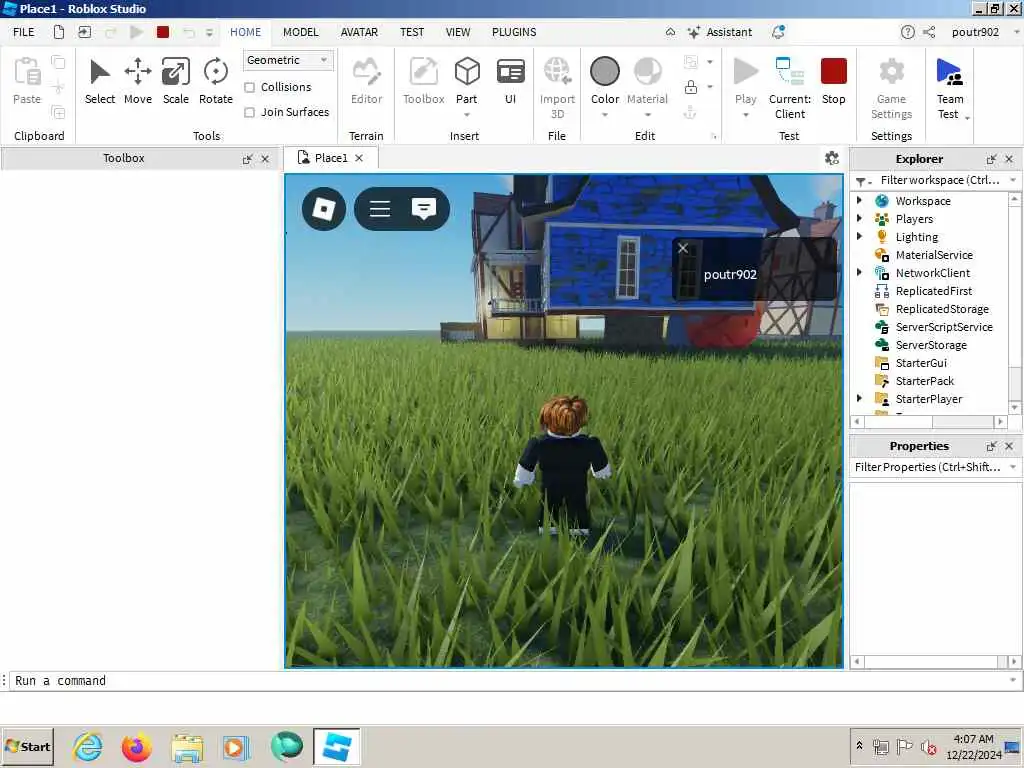The image size is (1024, 768).
Task: Expand the Workspace node
Action: [x=859, y=200]
